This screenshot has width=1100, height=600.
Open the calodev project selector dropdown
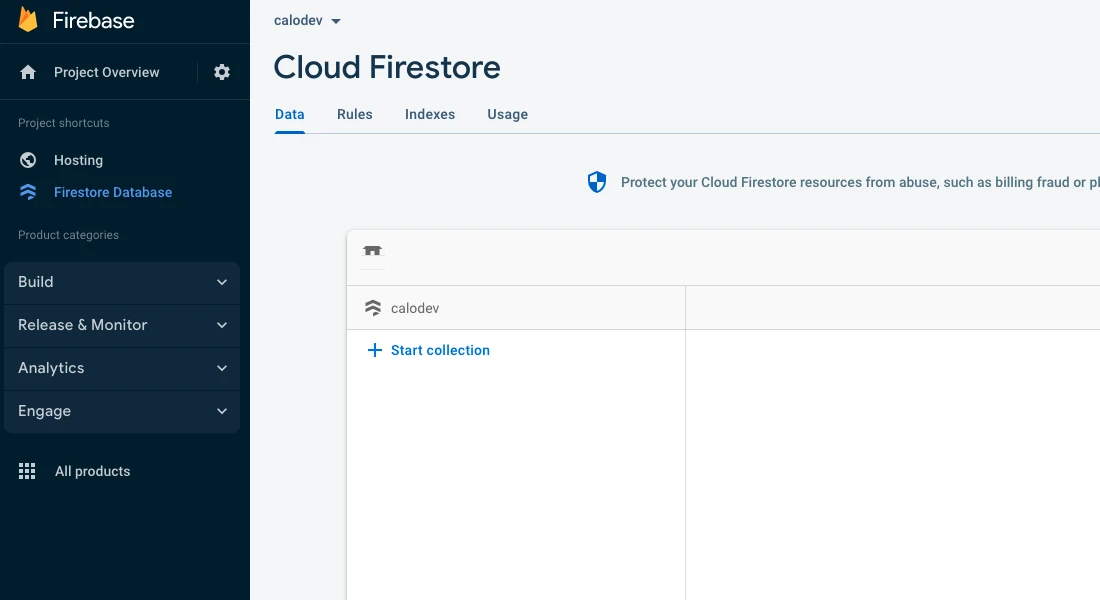pyautogui.click(x=307, y=21)
